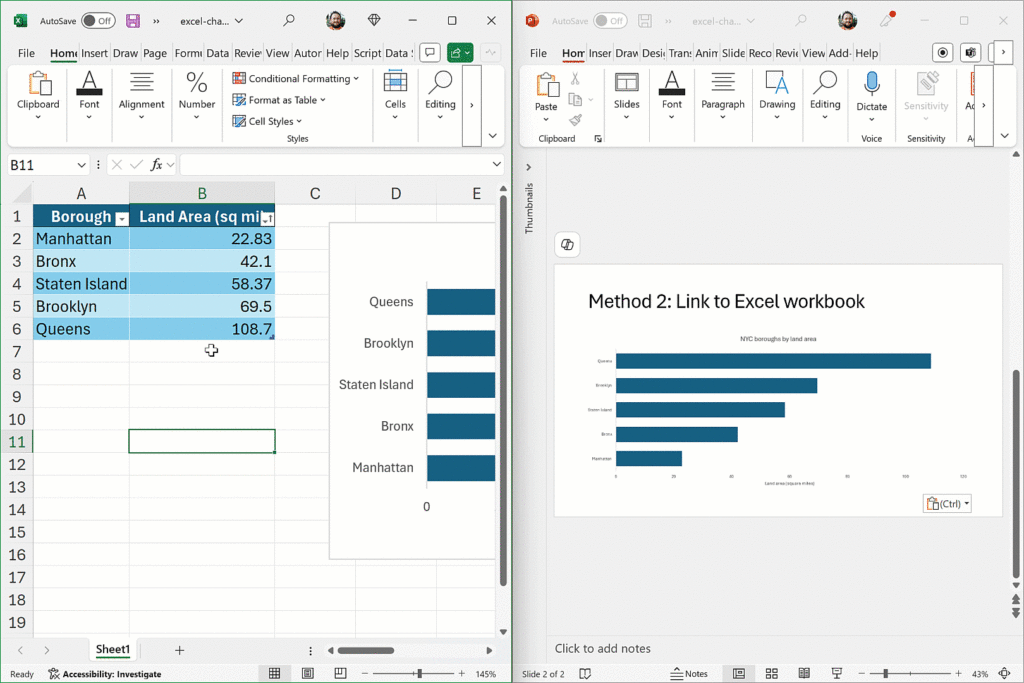Toggle the Notes pane in PowerPoint
The image size is (1024, 683).
(689, 674)
